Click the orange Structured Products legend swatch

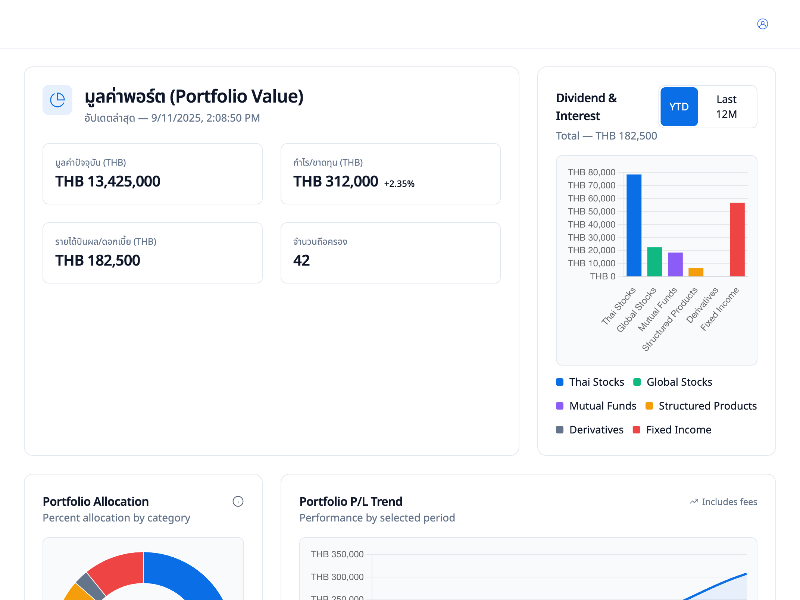[x=649, y=406]
